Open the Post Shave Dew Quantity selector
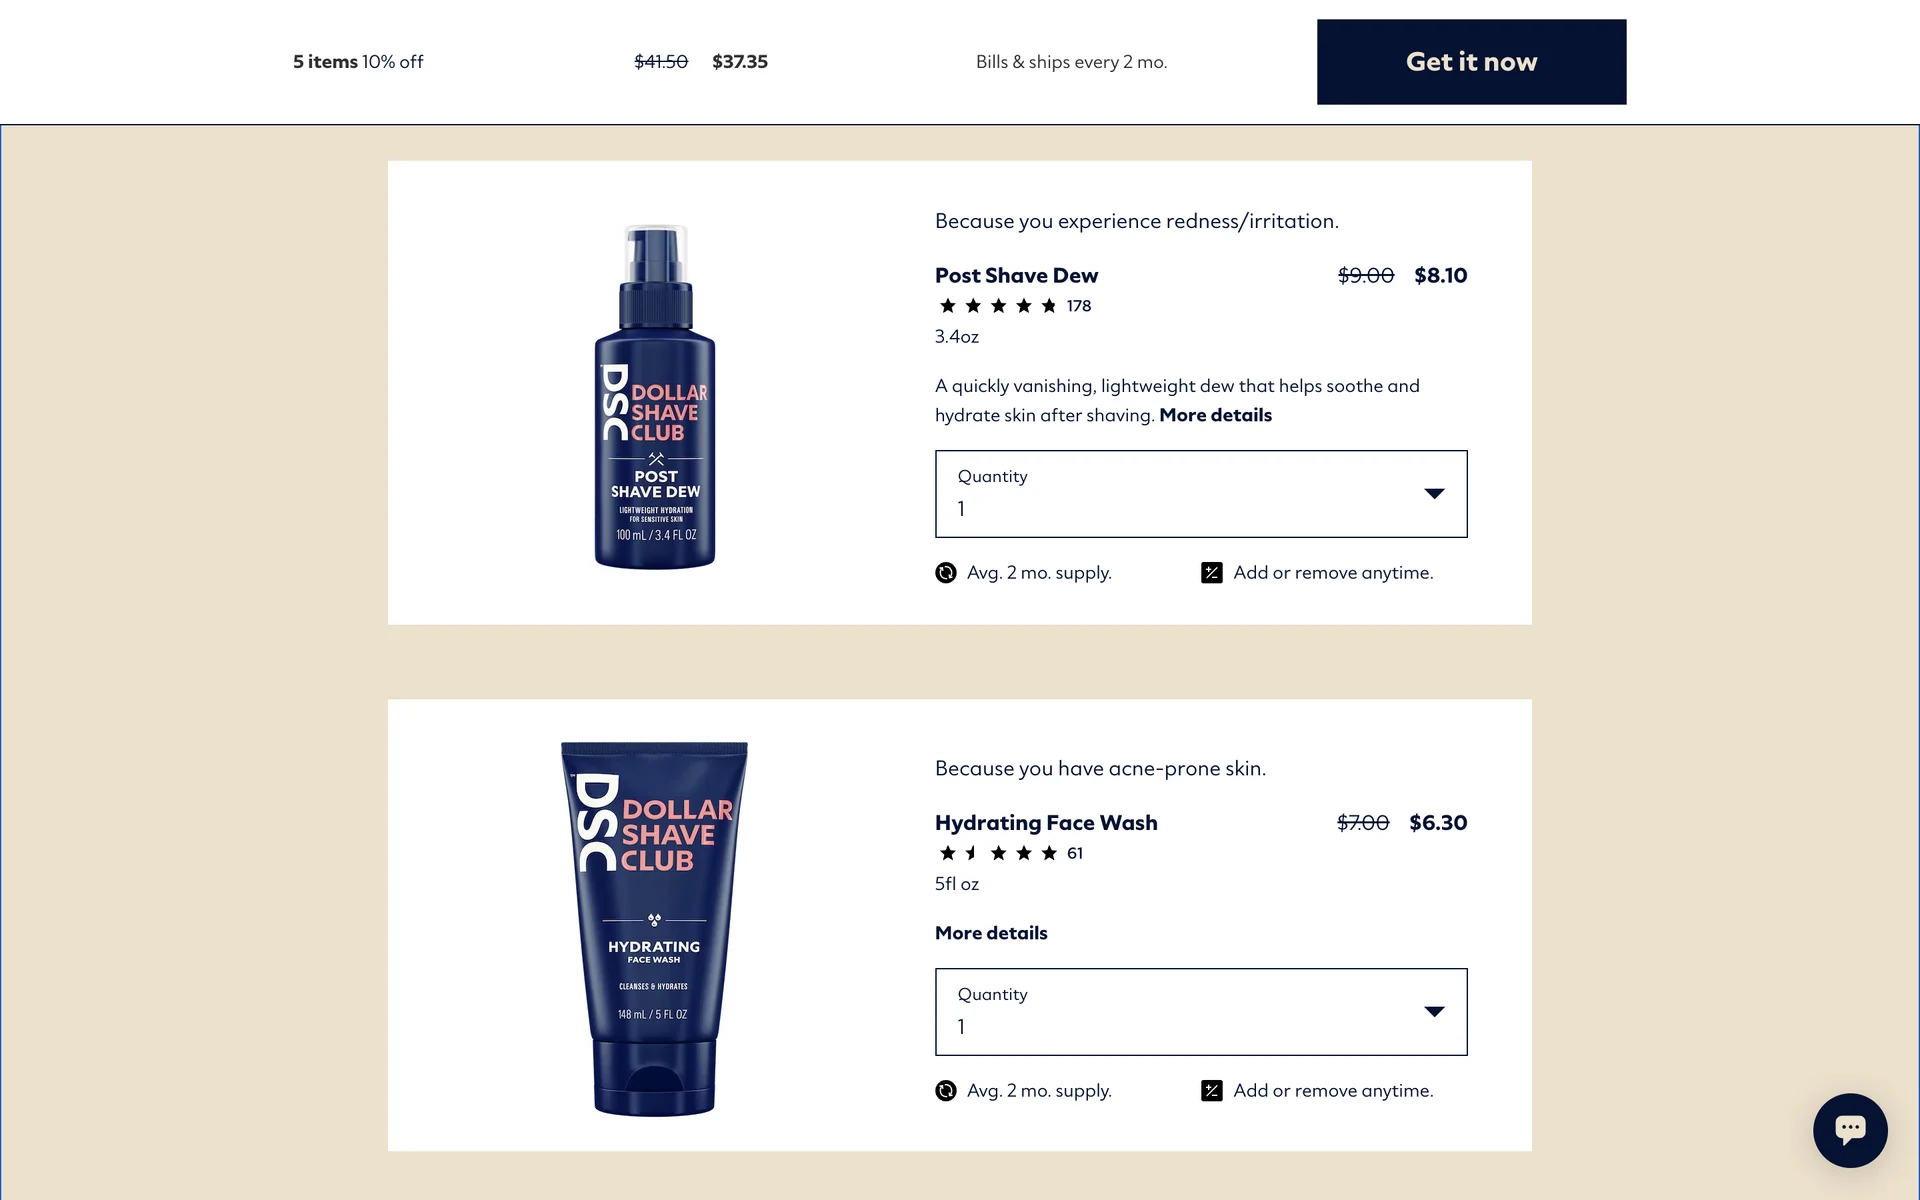Viewport: 1920px width, 1200px height. pyautogui.click(x=1201, y=494)
